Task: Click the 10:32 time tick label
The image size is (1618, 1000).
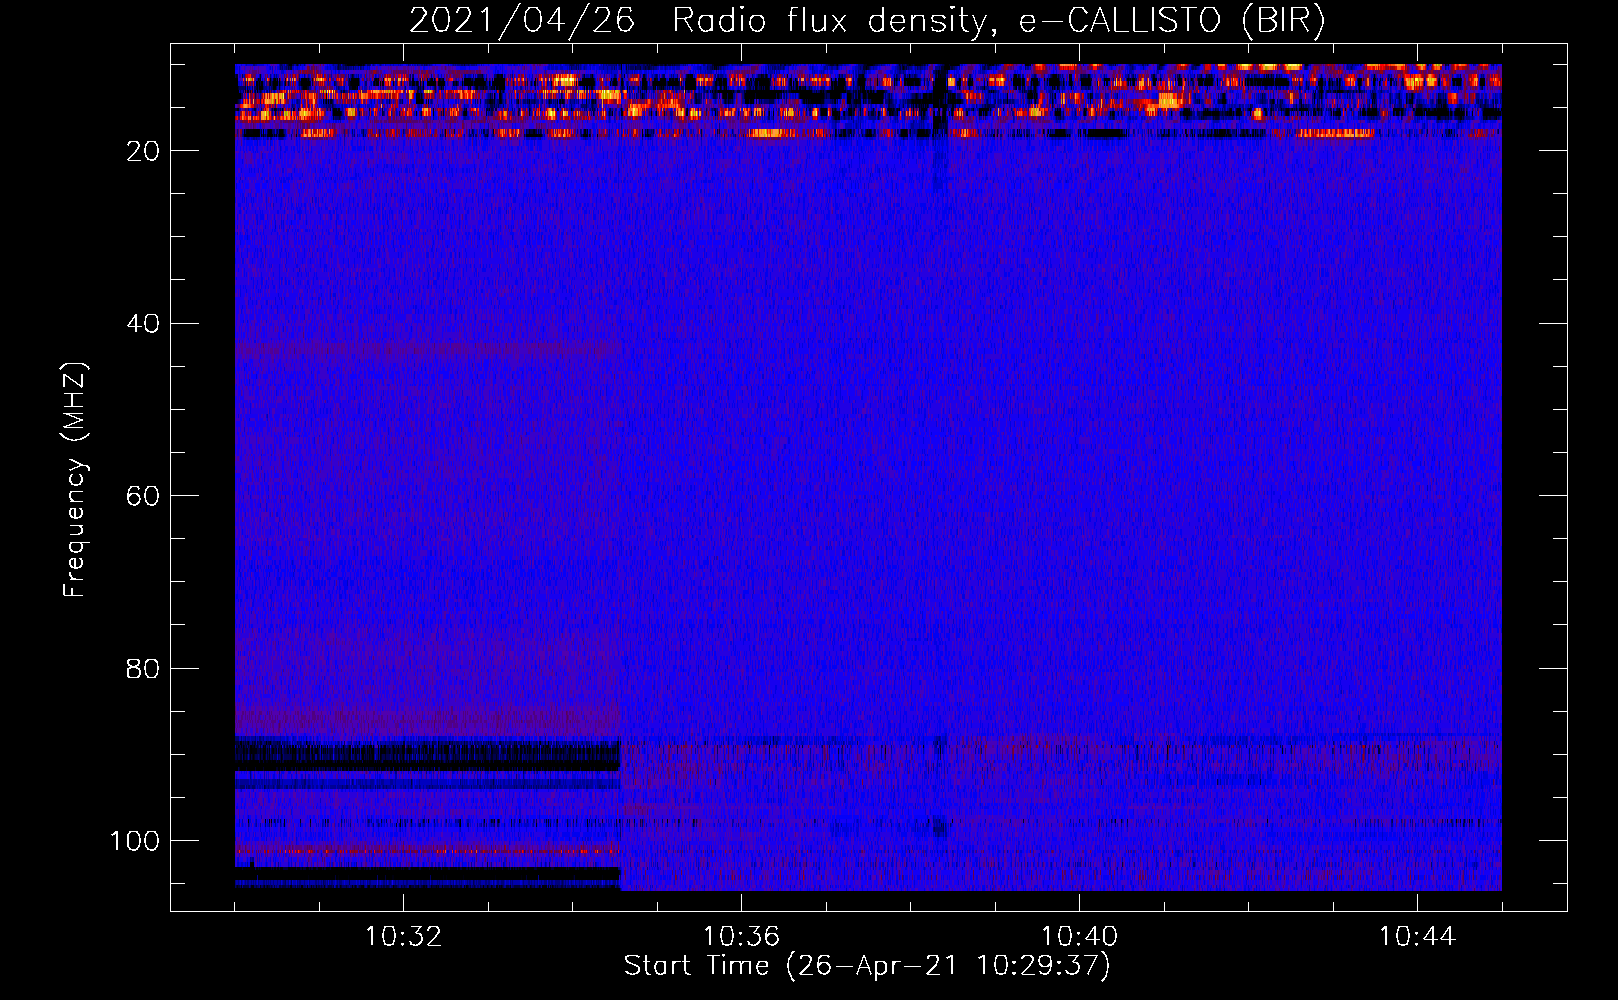Action: pos(403,936)
